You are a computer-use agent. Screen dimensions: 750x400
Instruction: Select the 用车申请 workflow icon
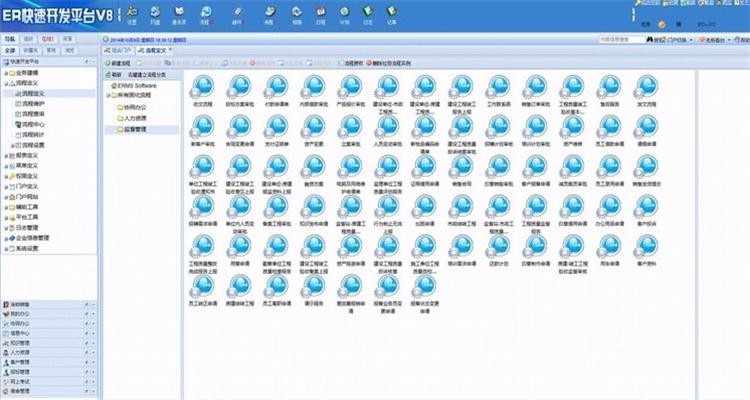609,247
